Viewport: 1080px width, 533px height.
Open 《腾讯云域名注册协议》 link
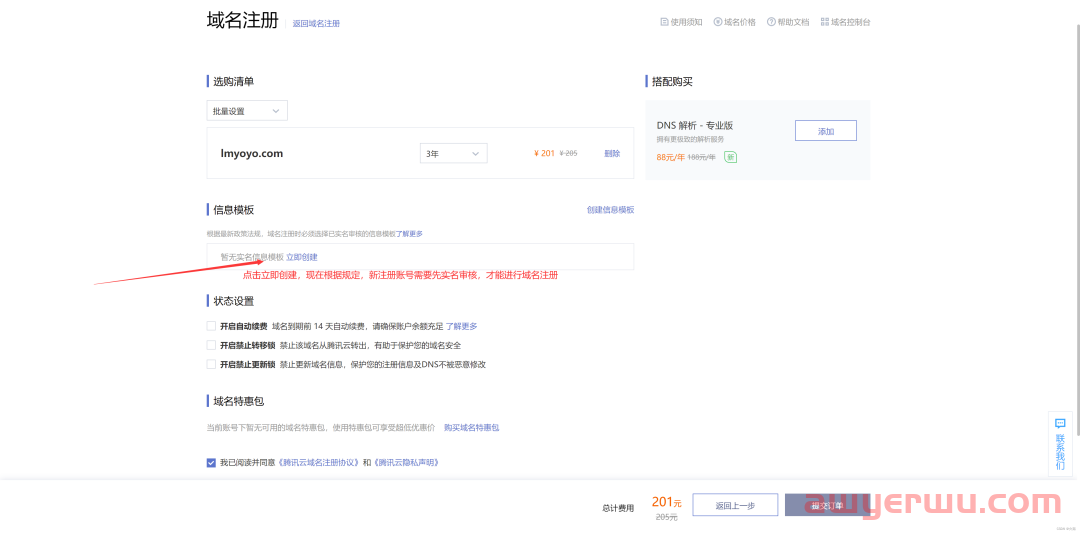pos(319,463)
